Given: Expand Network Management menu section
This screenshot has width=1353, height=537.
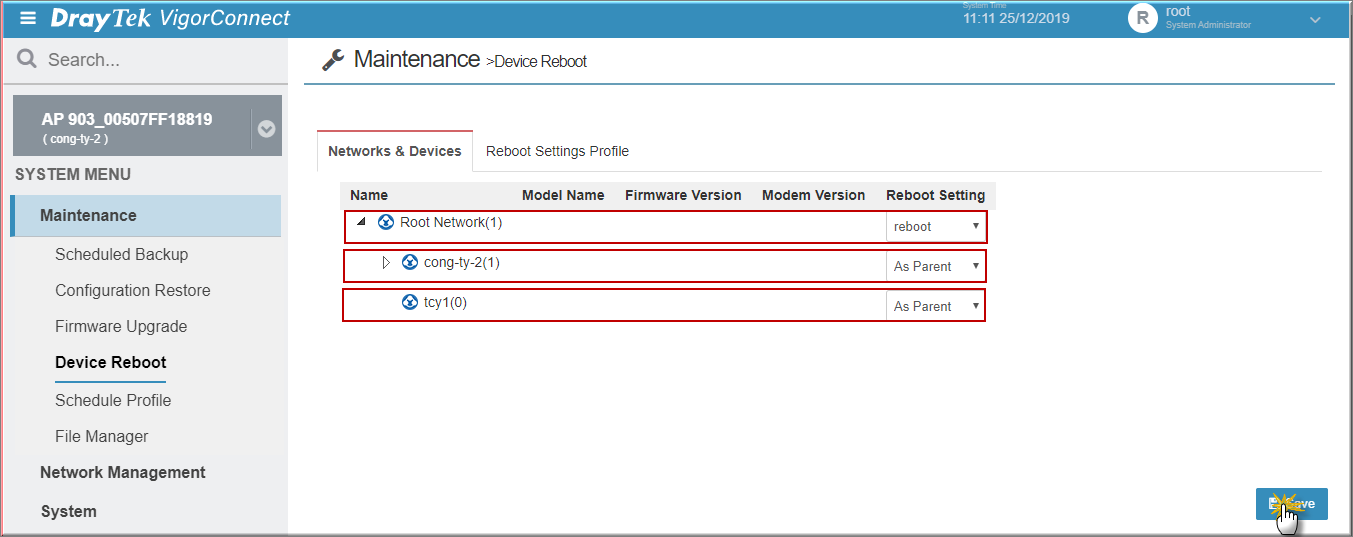Looking at the screenshot, I should click(x=123, y=472).
